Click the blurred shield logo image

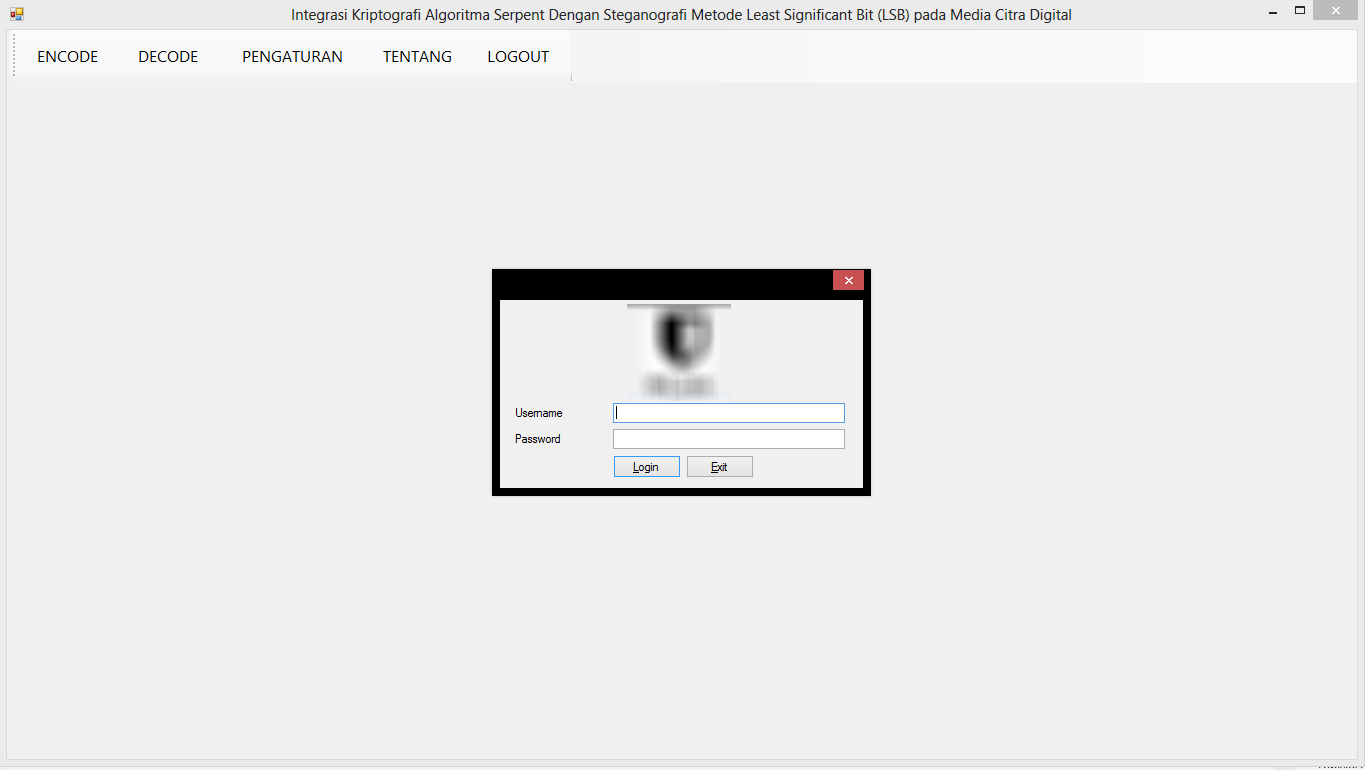679,350
